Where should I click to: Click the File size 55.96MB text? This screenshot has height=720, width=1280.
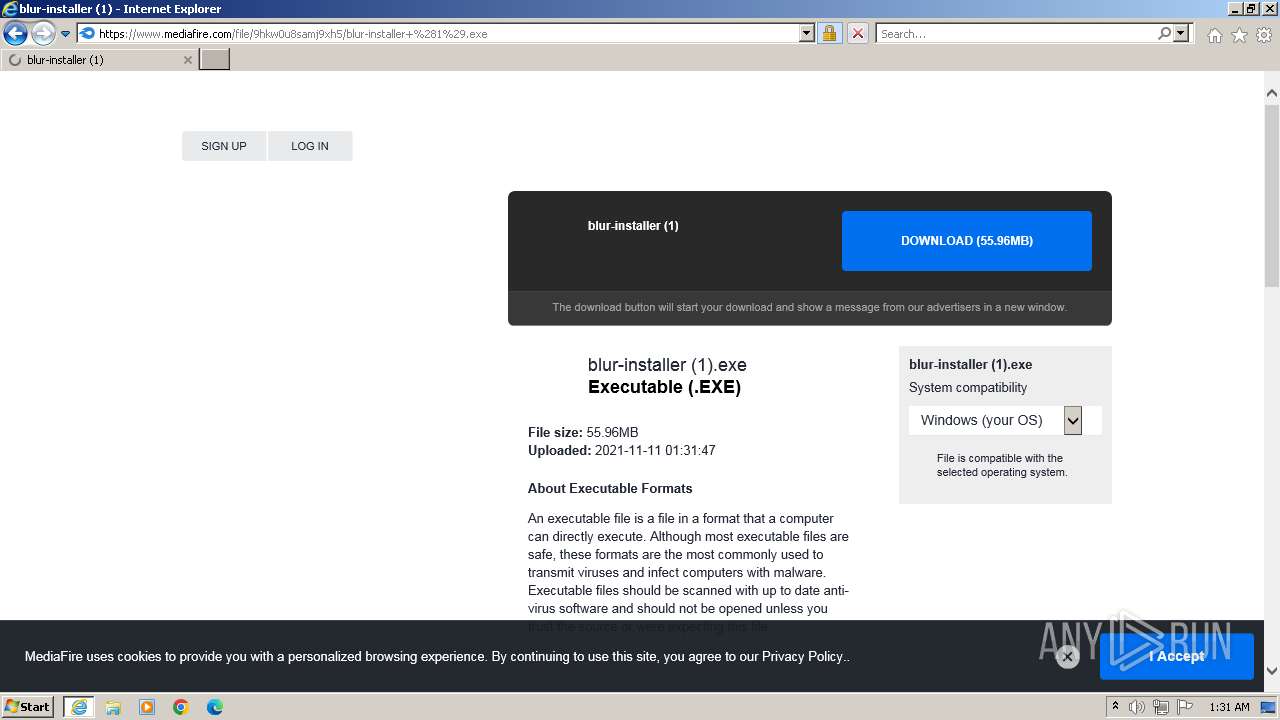[x=583, y=433]
